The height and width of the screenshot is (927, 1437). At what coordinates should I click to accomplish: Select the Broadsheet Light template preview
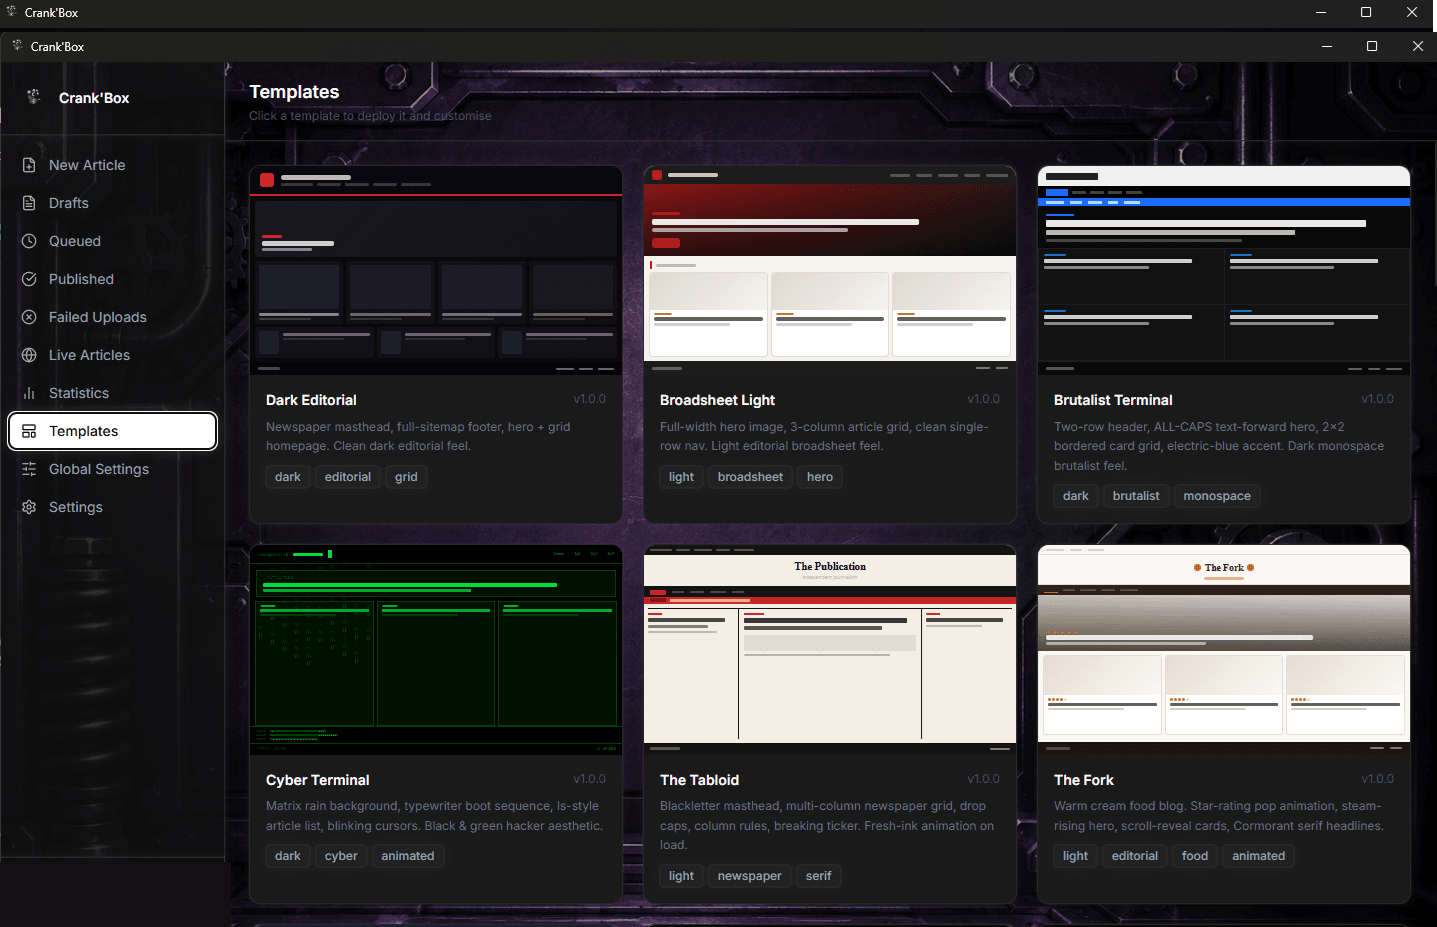[830, 270]
